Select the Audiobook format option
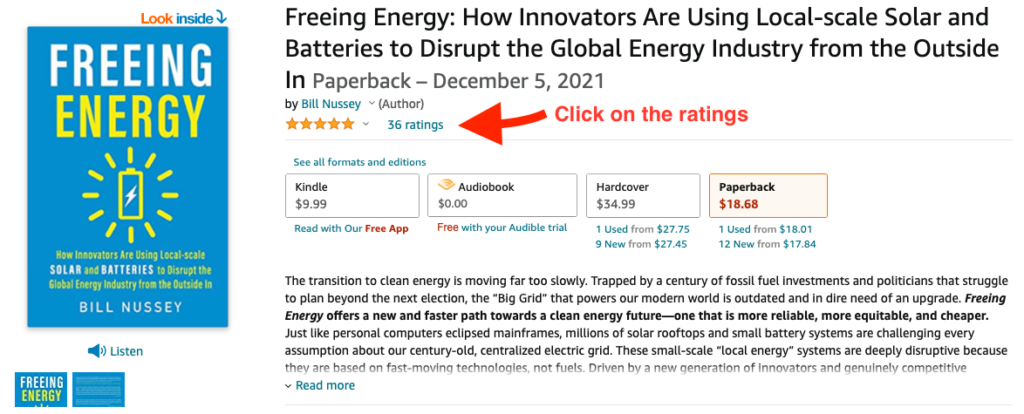 click(502, 195)
